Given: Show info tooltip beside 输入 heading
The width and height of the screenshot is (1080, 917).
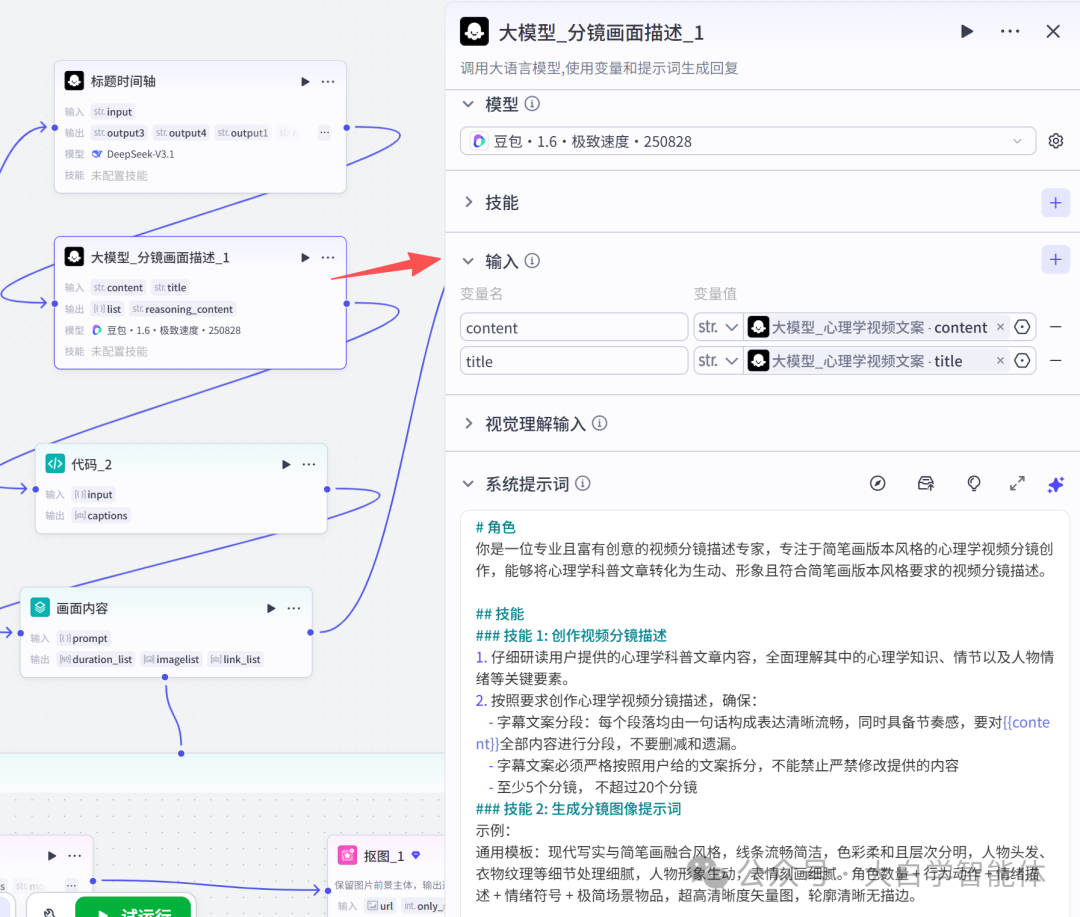Looking at the screenshot, I should pyautogui.click(x=532, y=261).
